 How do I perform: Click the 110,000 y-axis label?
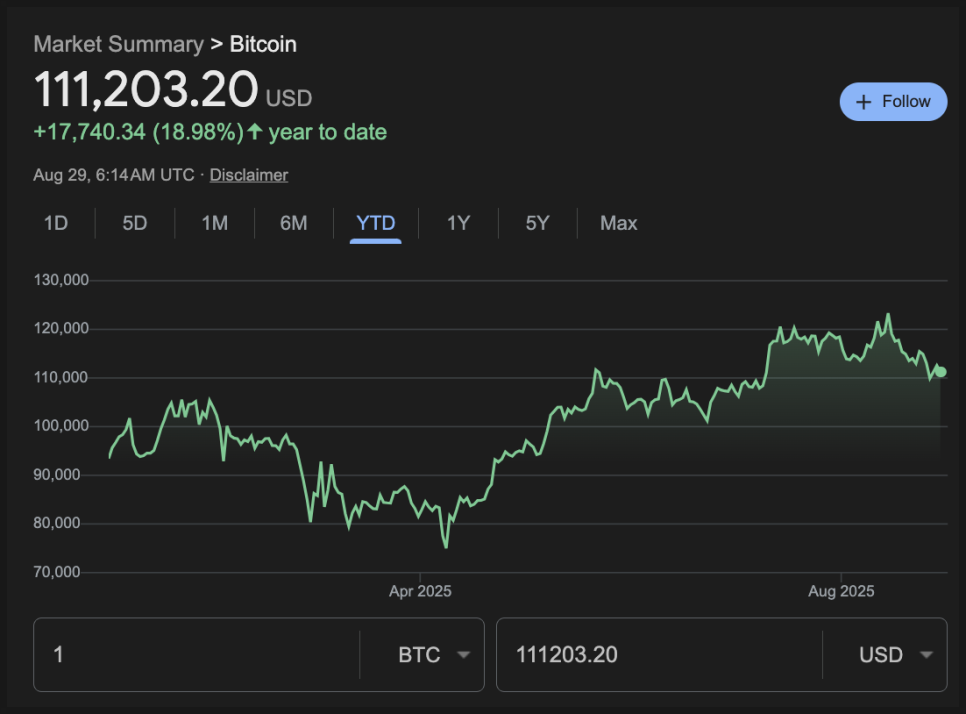click(61, 377)
